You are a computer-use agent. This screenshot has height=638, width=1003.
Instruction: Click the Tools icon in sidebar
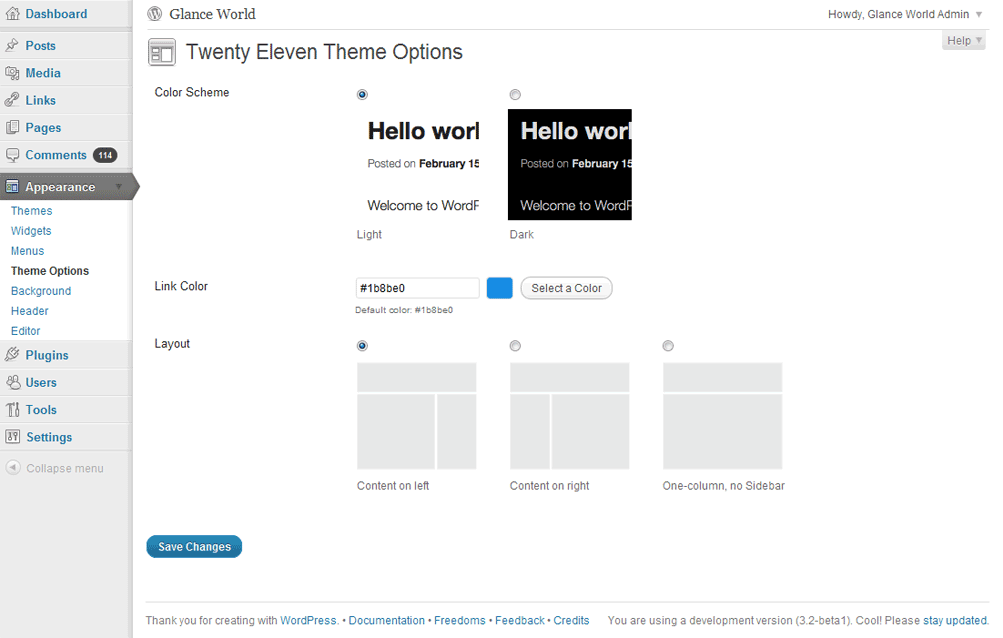tap(12, 410)
